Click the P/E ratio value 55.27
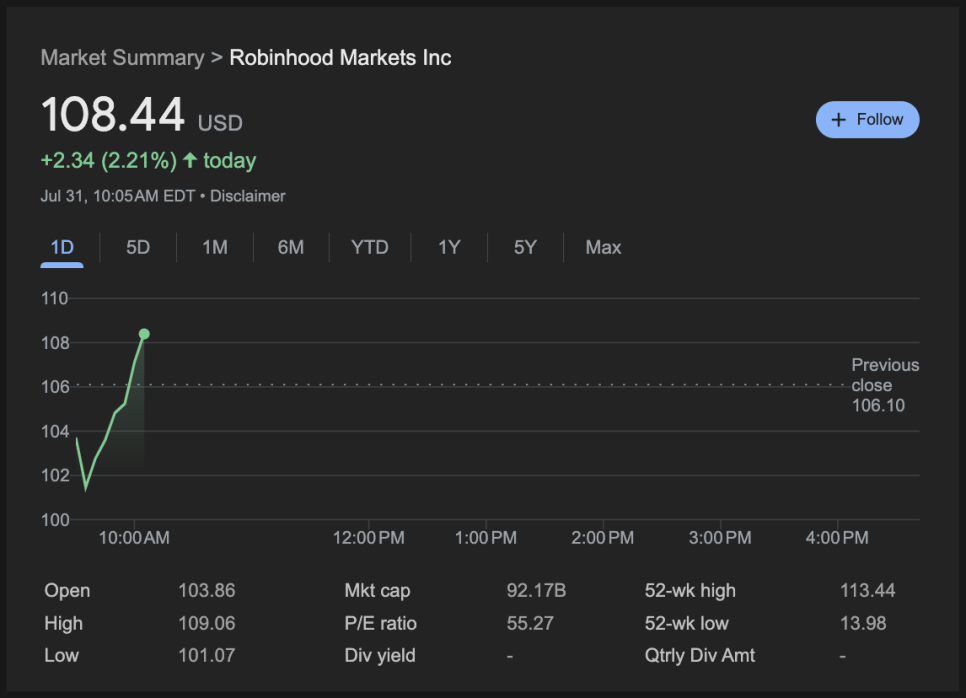Screen dimensions: 966x698 [x=530, y=623]
